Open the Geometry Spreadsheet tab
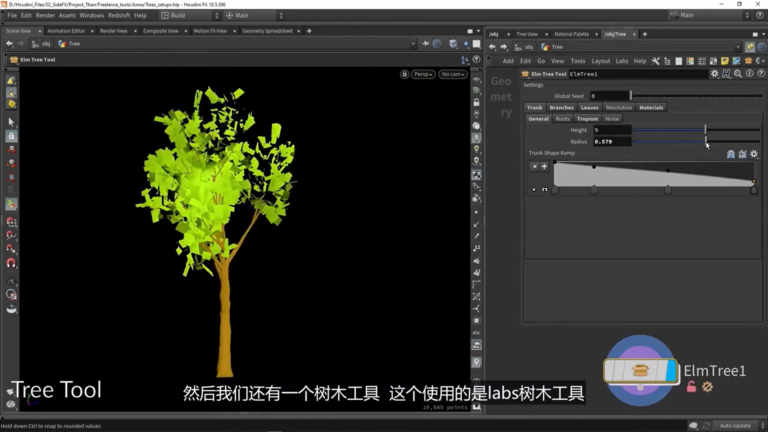 click(267, 31)
